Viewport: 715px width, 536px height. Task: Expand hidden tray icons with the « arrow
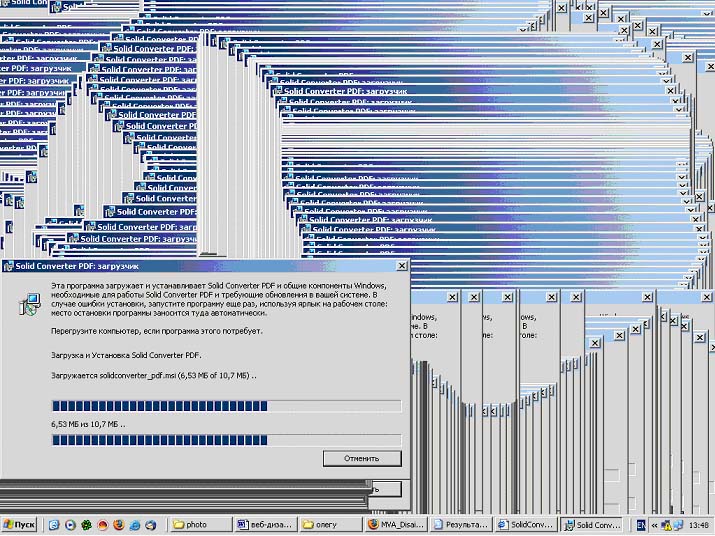[x=654, y=524]
